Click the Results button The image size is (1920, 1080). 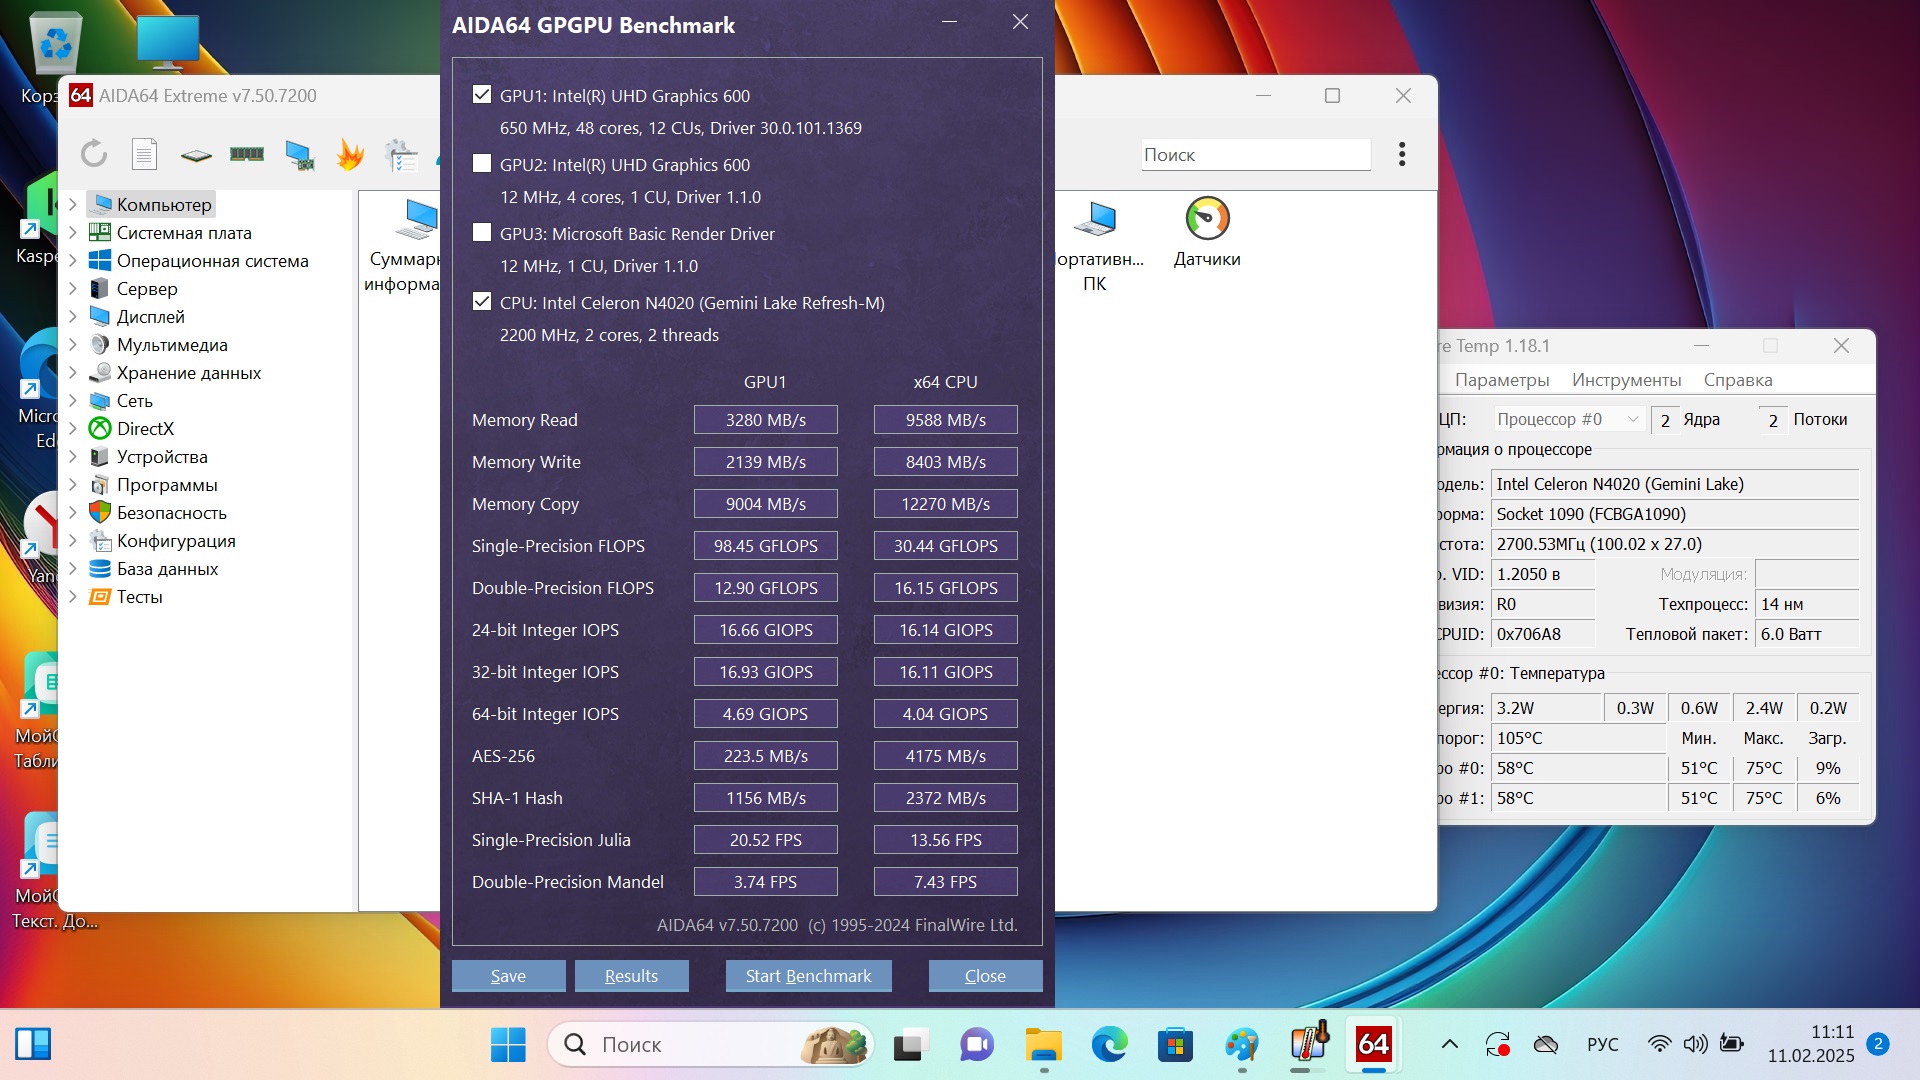(x=631, y=975)
